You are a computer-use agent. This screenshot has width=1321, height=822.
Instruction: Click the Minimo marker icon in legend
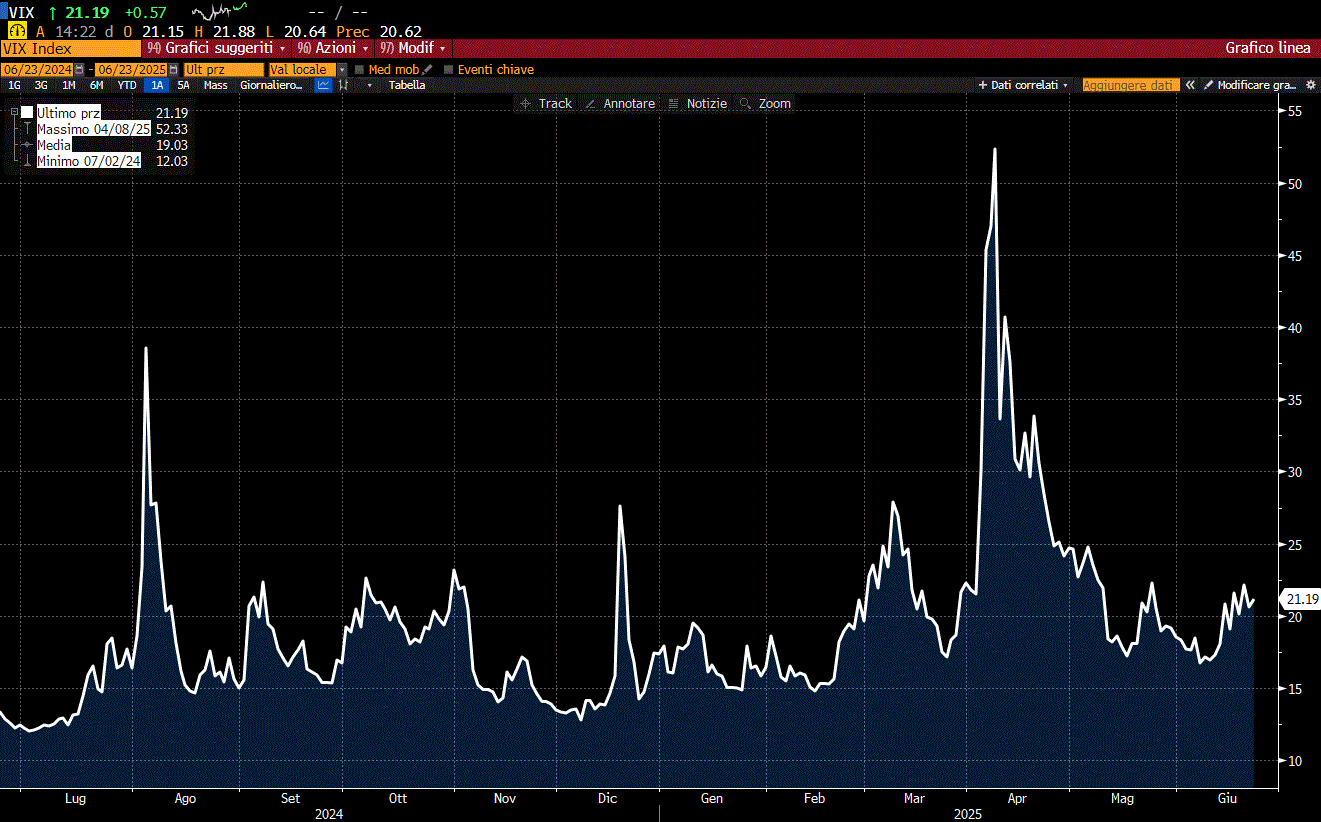(x=27, y=161)
